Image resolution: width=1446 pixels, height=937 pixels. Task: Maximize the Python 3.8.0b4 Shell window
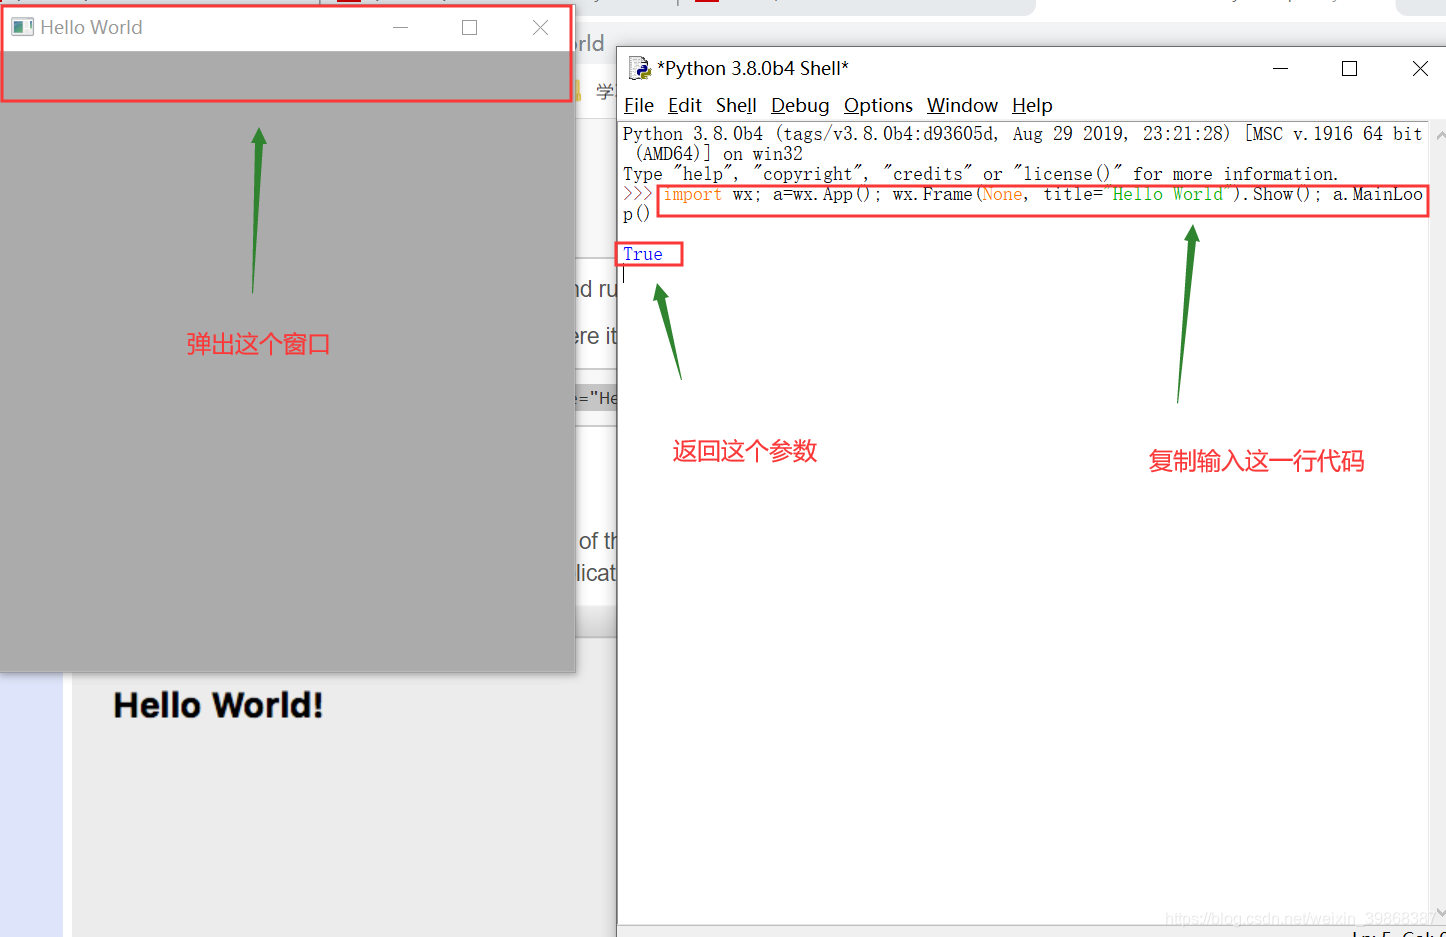point(1349,68)
